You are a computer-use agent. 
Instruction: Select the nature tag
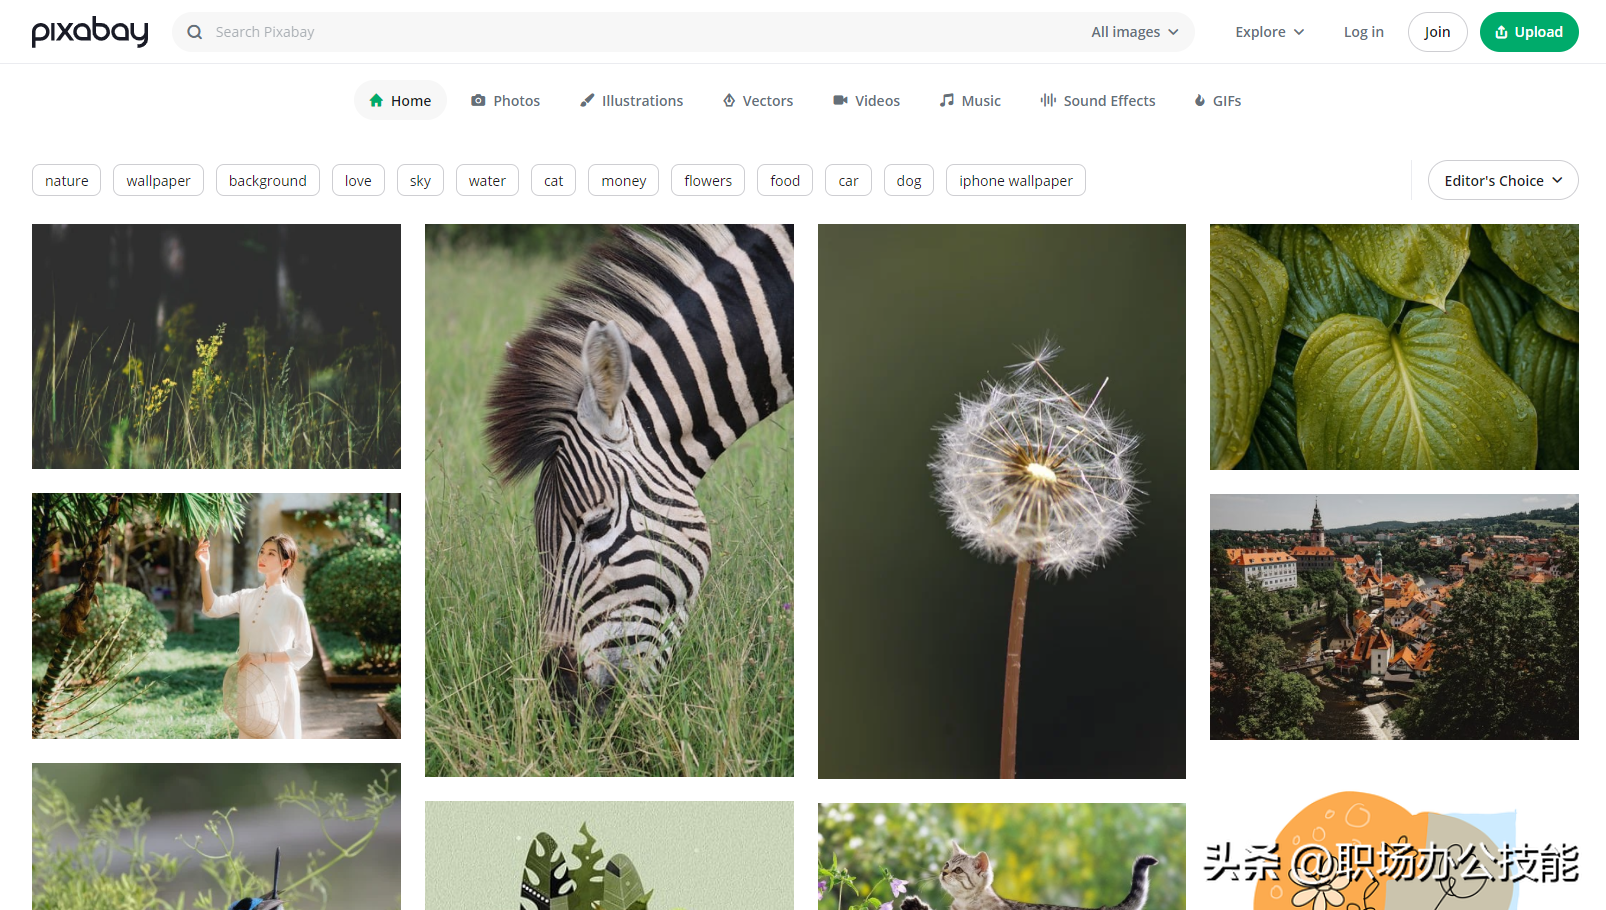click(67, 180)
